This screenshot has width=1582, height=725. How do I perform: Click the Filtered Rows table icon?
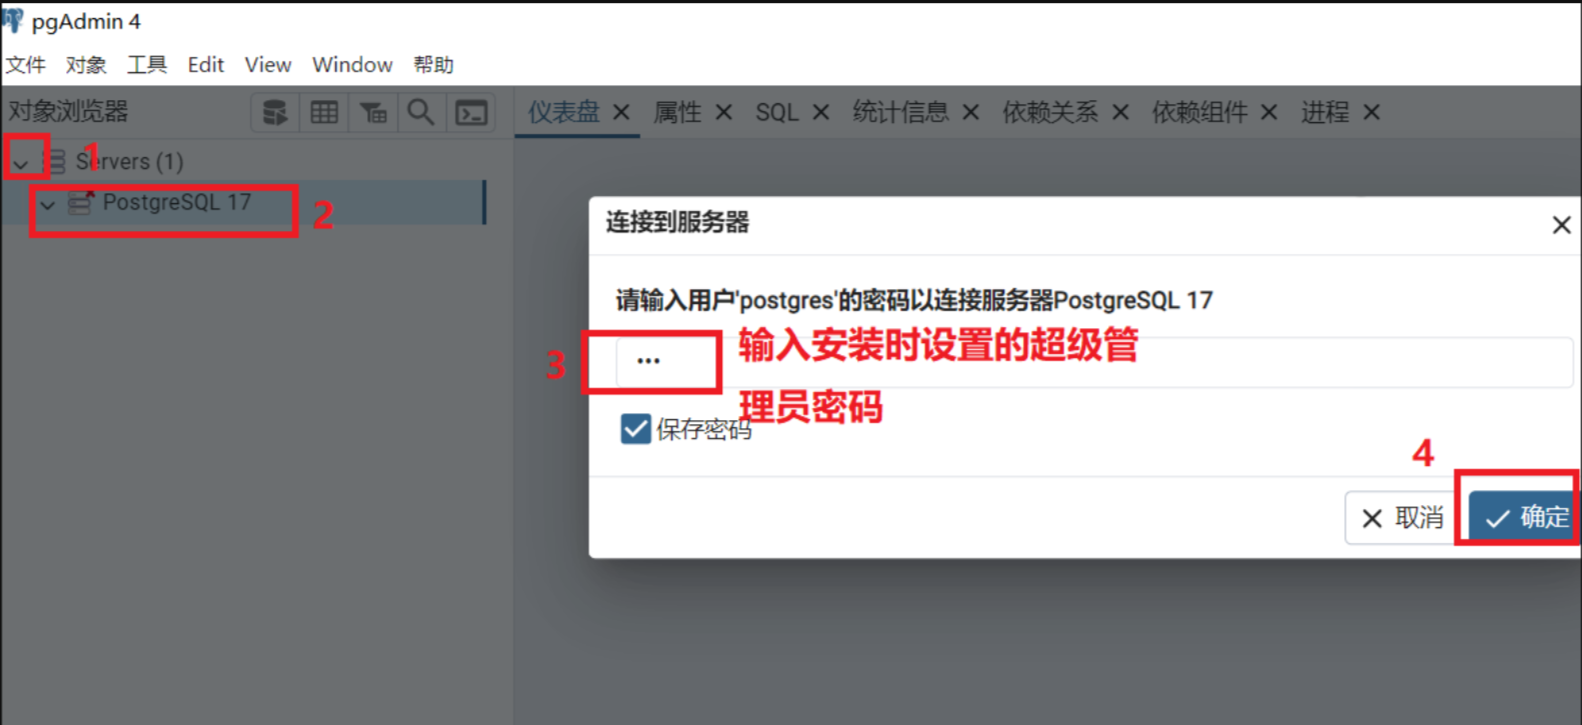tap(373, 112)
